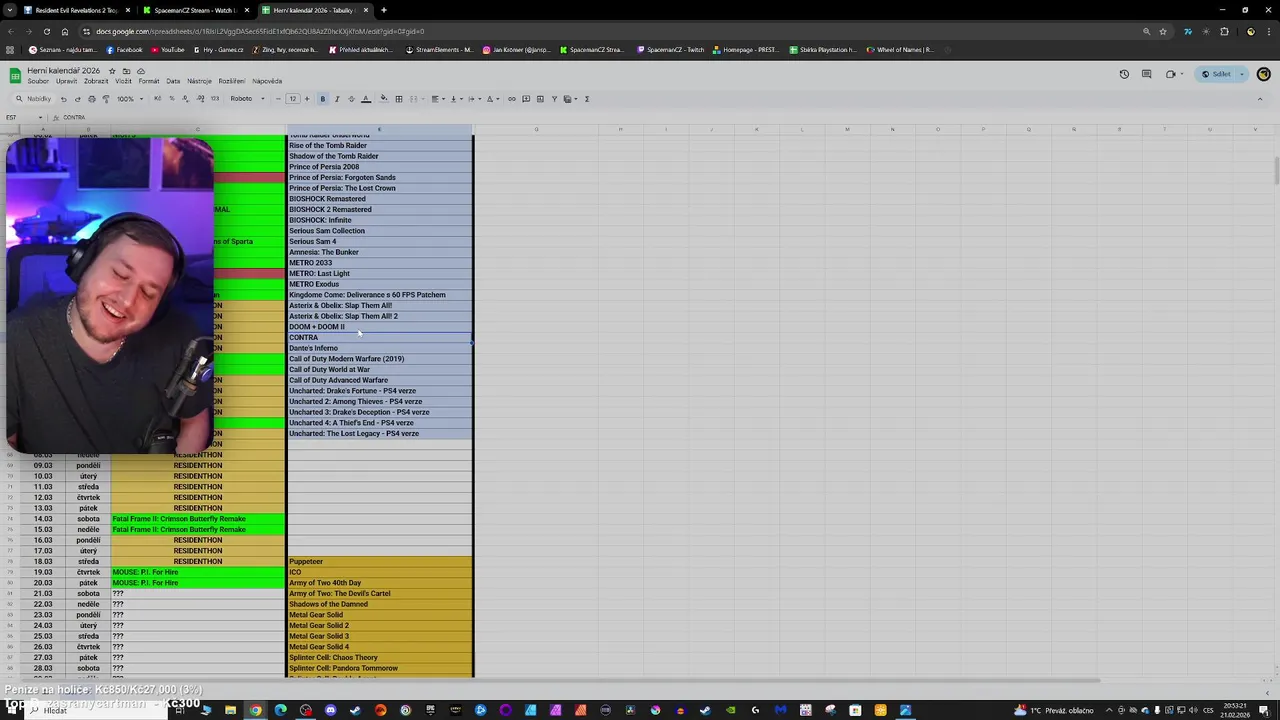Increase font size with plus button
1280x720 pixels.
click(x=307, y=99)
